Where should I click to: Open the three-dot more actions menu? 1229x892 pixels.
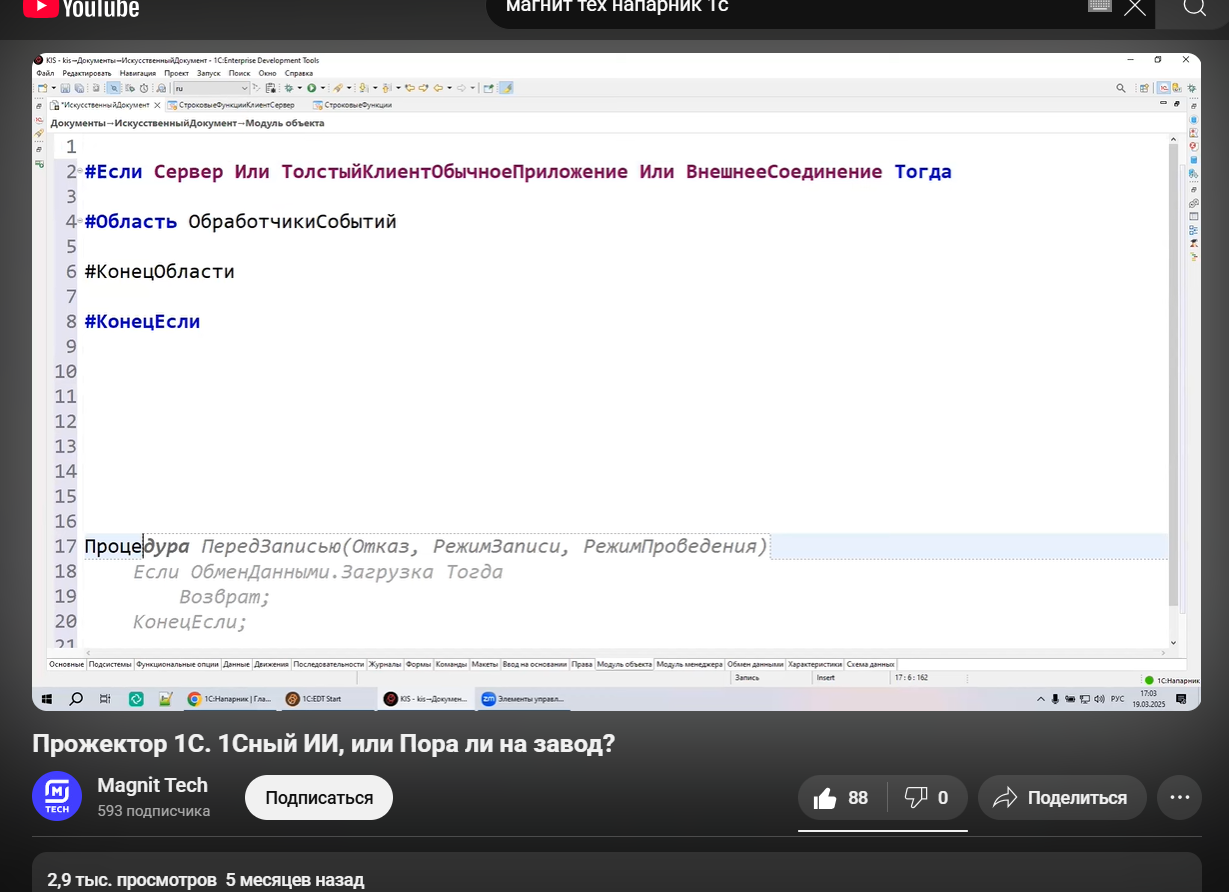tap(1179, 798)
